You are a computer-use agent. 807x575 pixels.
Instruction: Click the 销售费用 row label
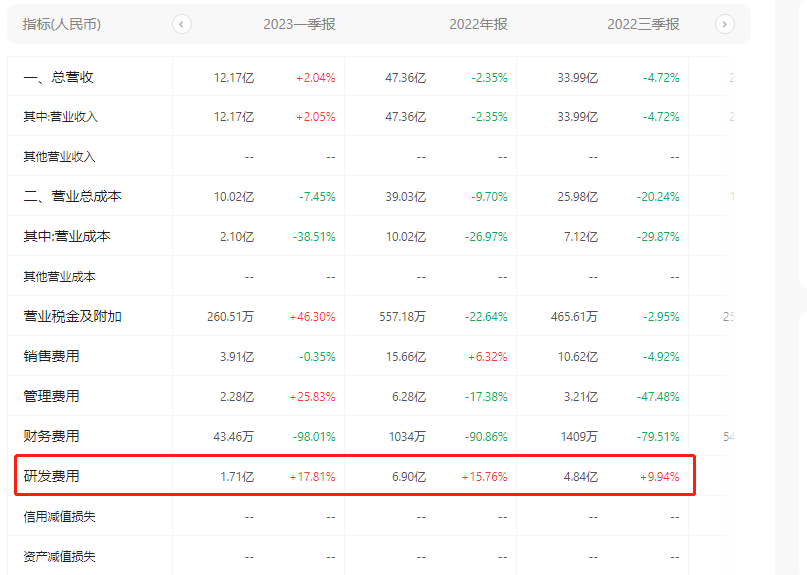[51, 357]
